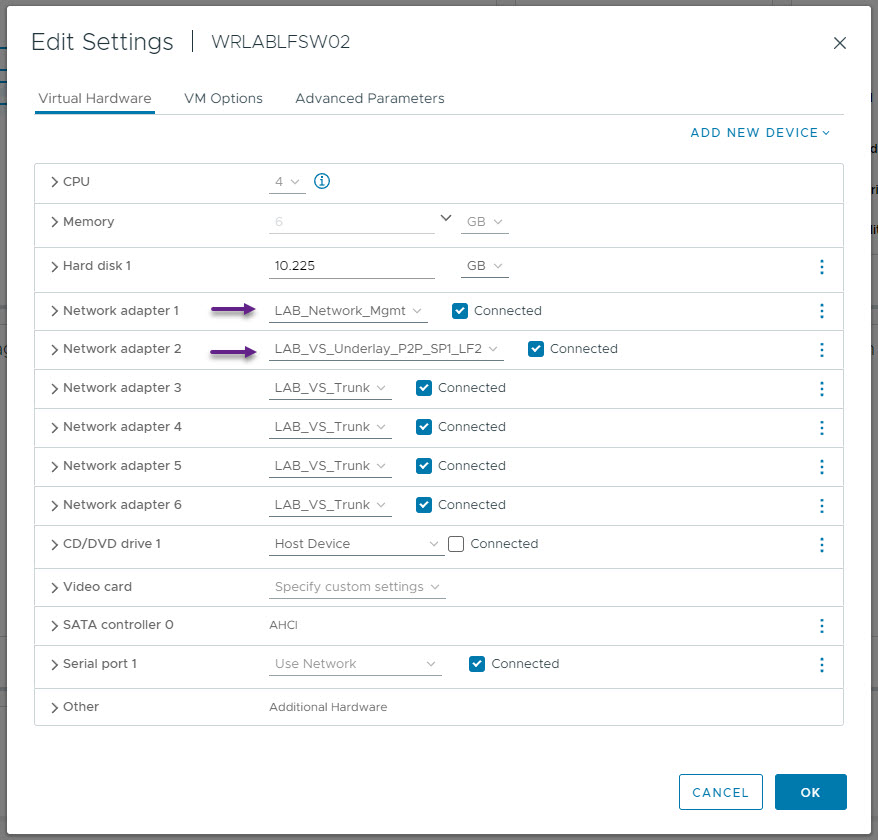Open Hard disk 1 actions menu
The width and height of the screenshot is (878, 840).
[821, 267]
